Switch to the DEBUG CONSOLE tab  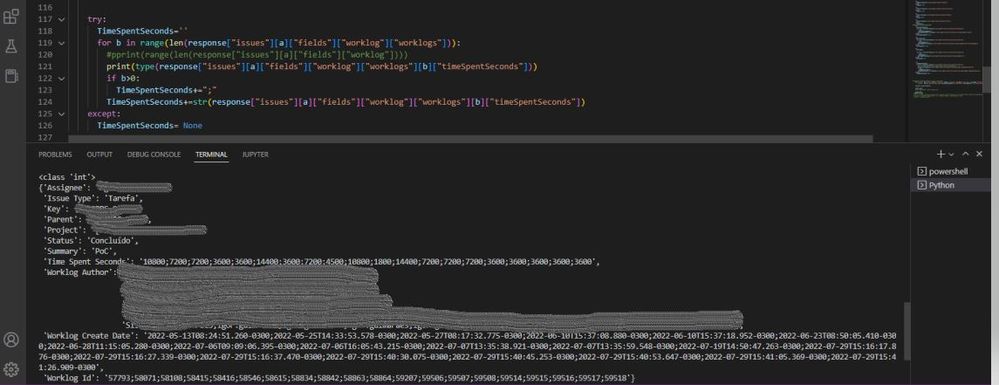click(x=154, y=155)
